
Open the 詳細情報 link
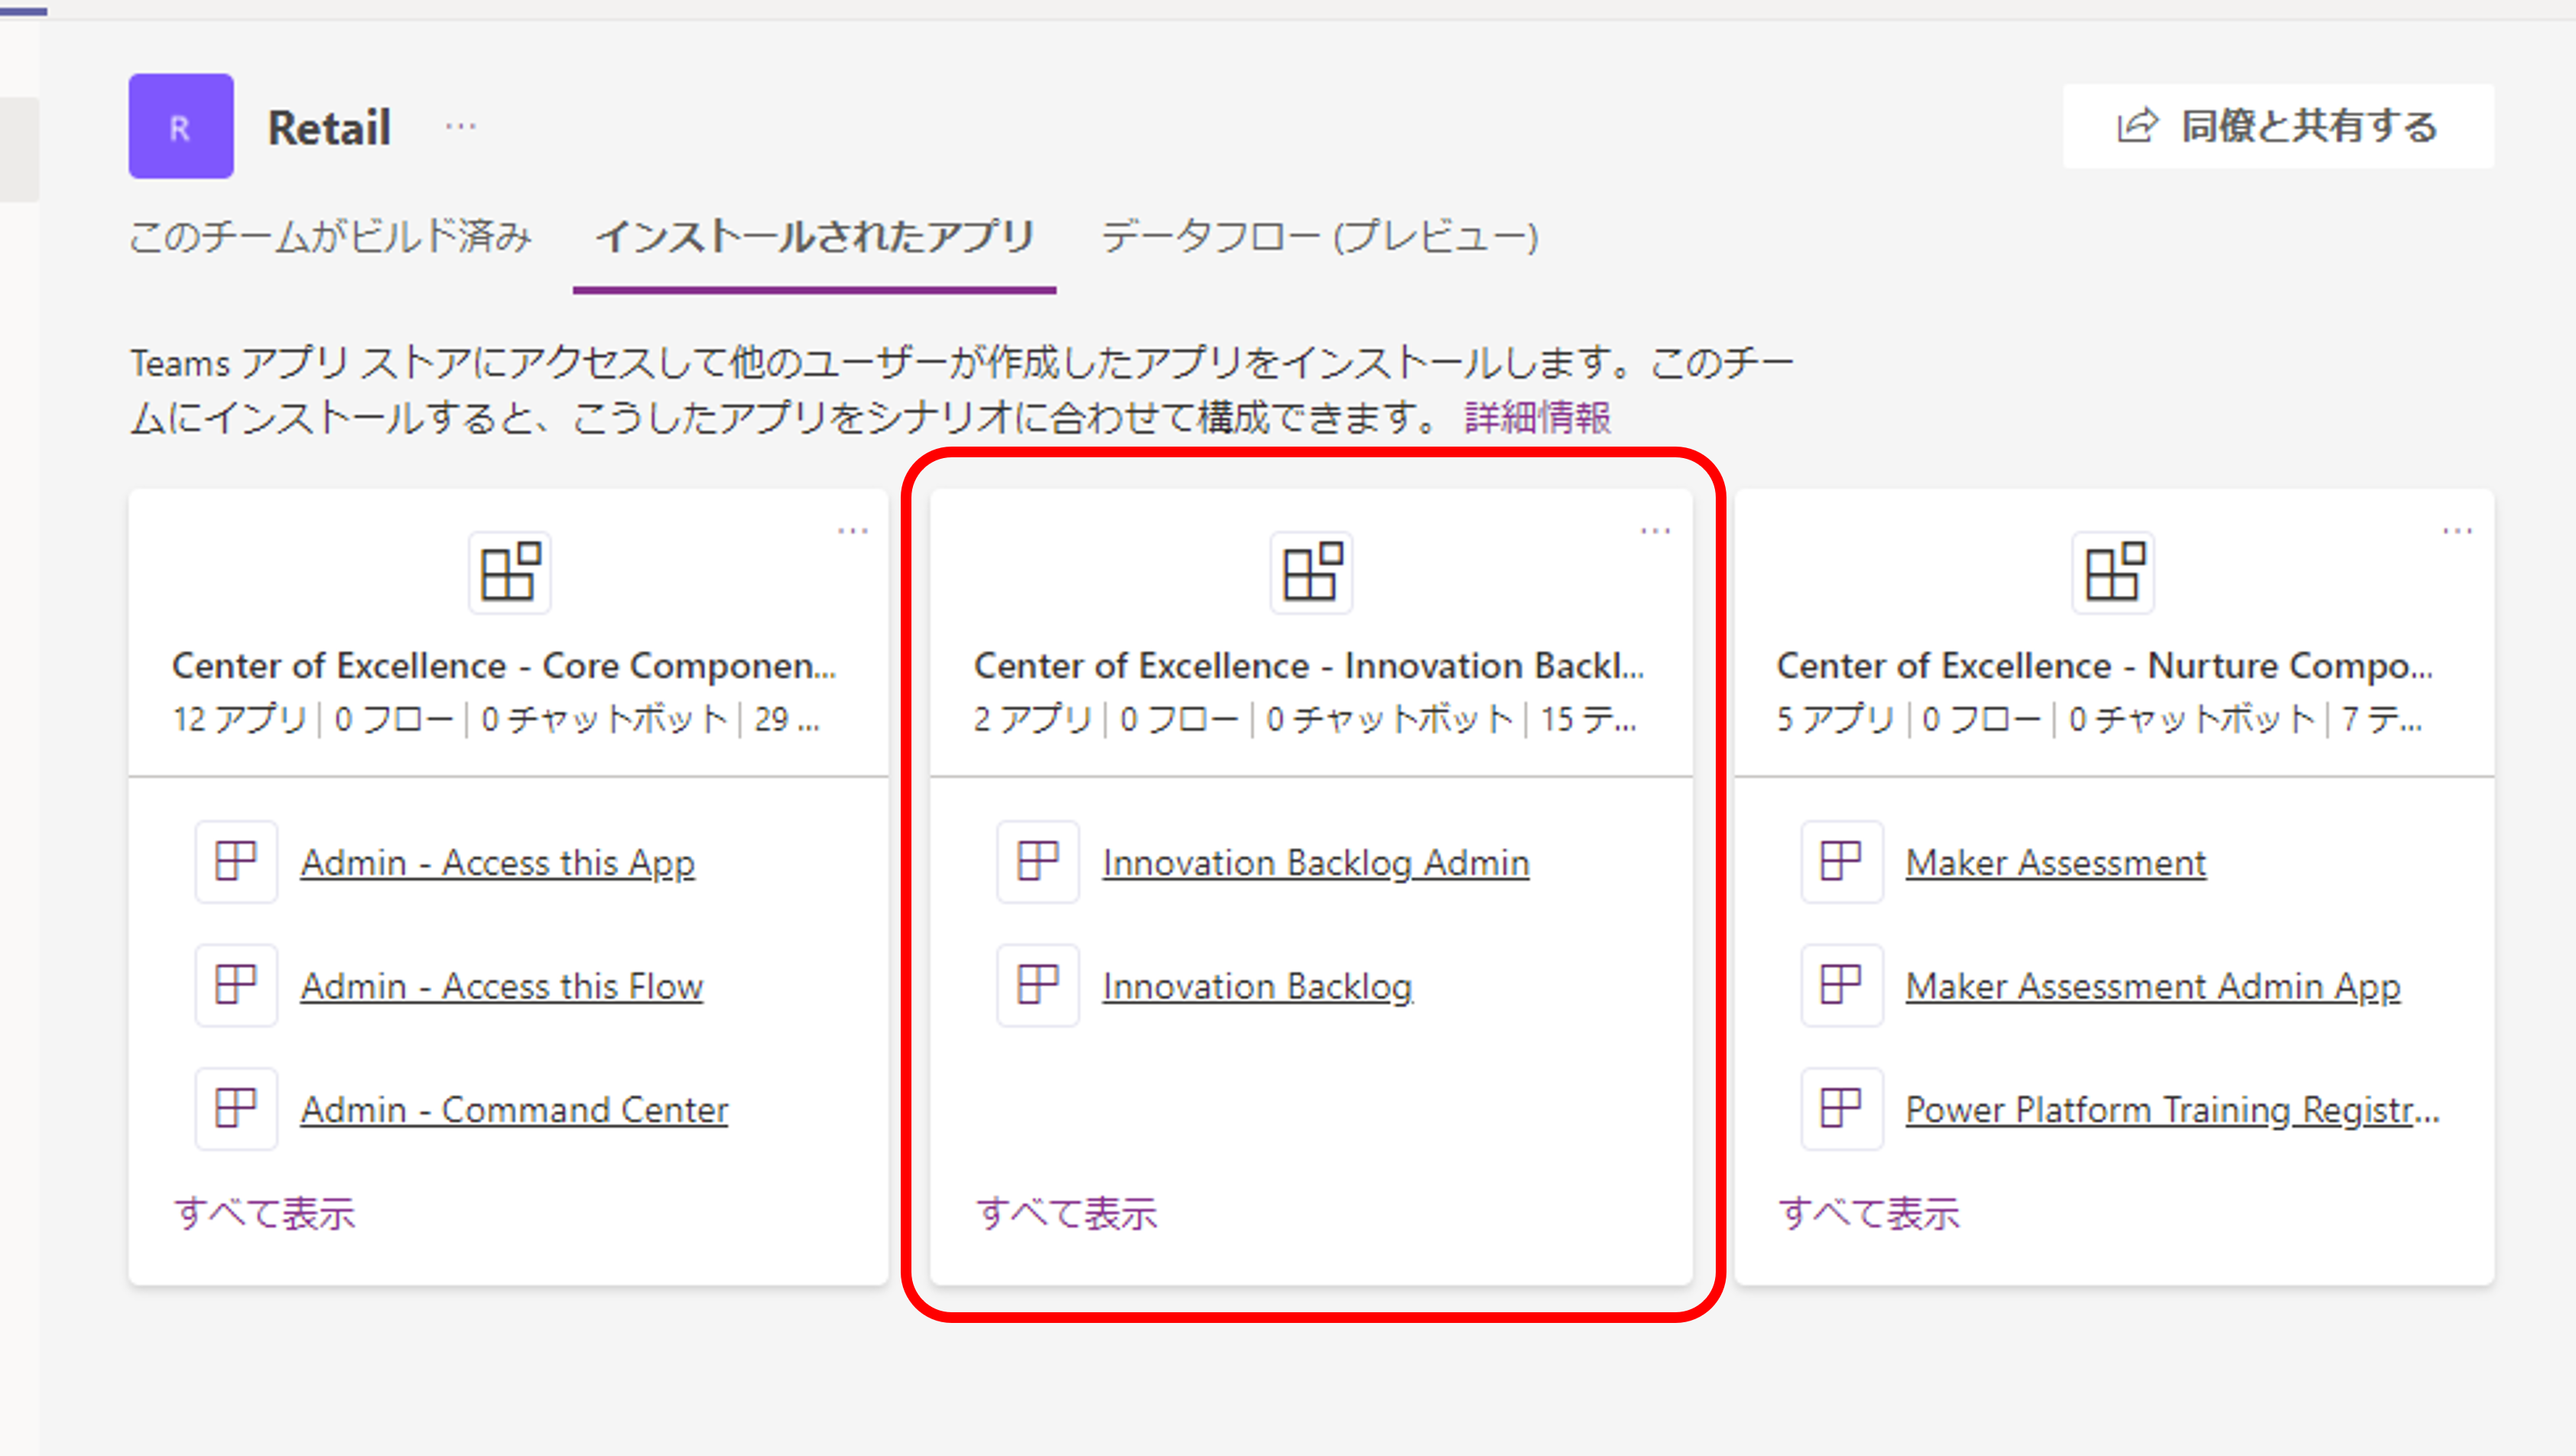point(1538,418)
